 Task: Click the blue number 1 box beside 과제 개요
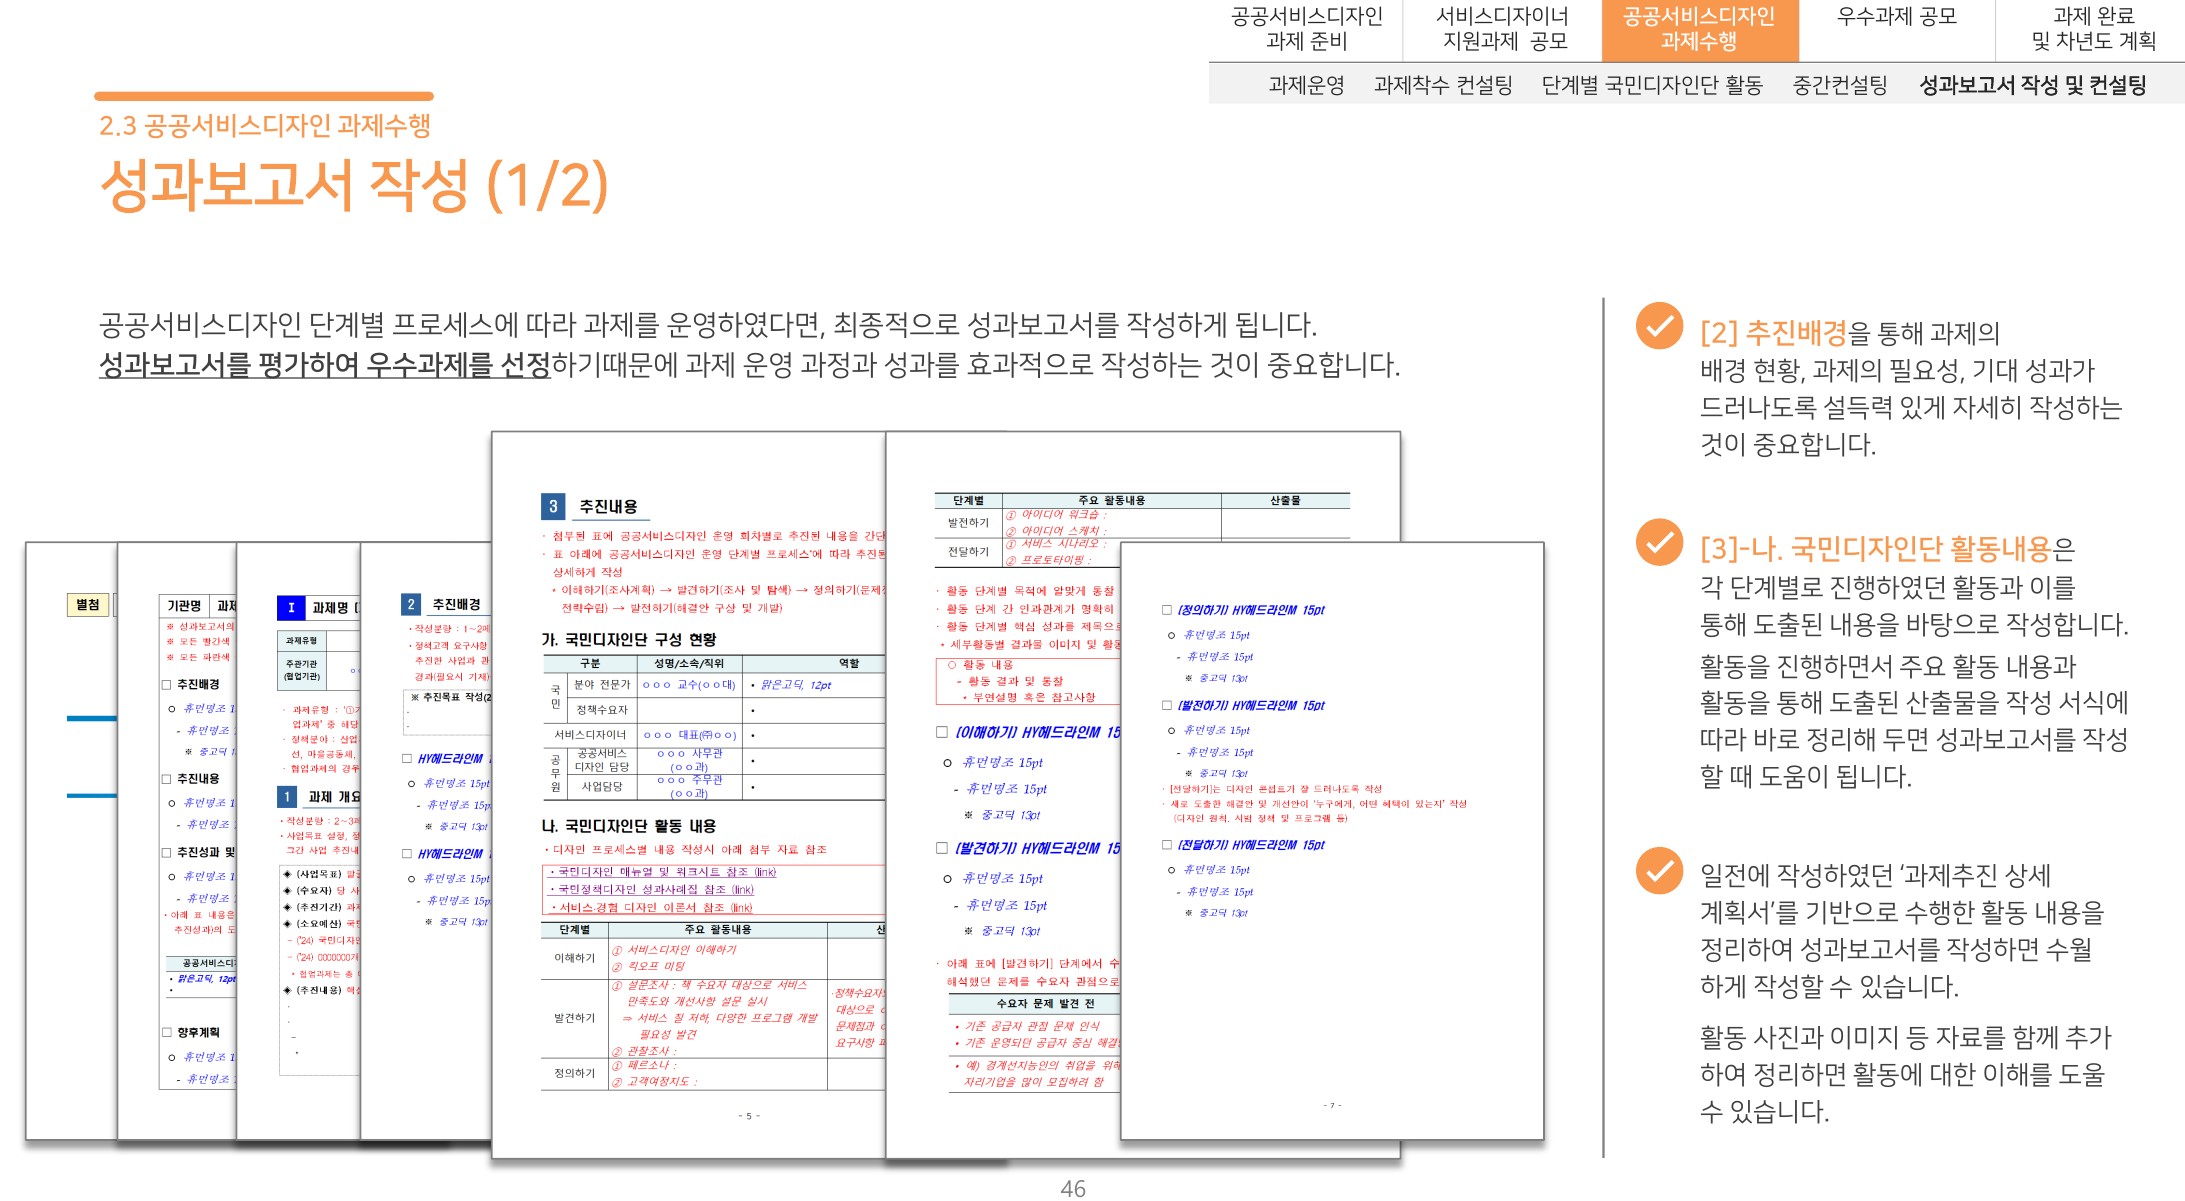(x=287, y=796)
